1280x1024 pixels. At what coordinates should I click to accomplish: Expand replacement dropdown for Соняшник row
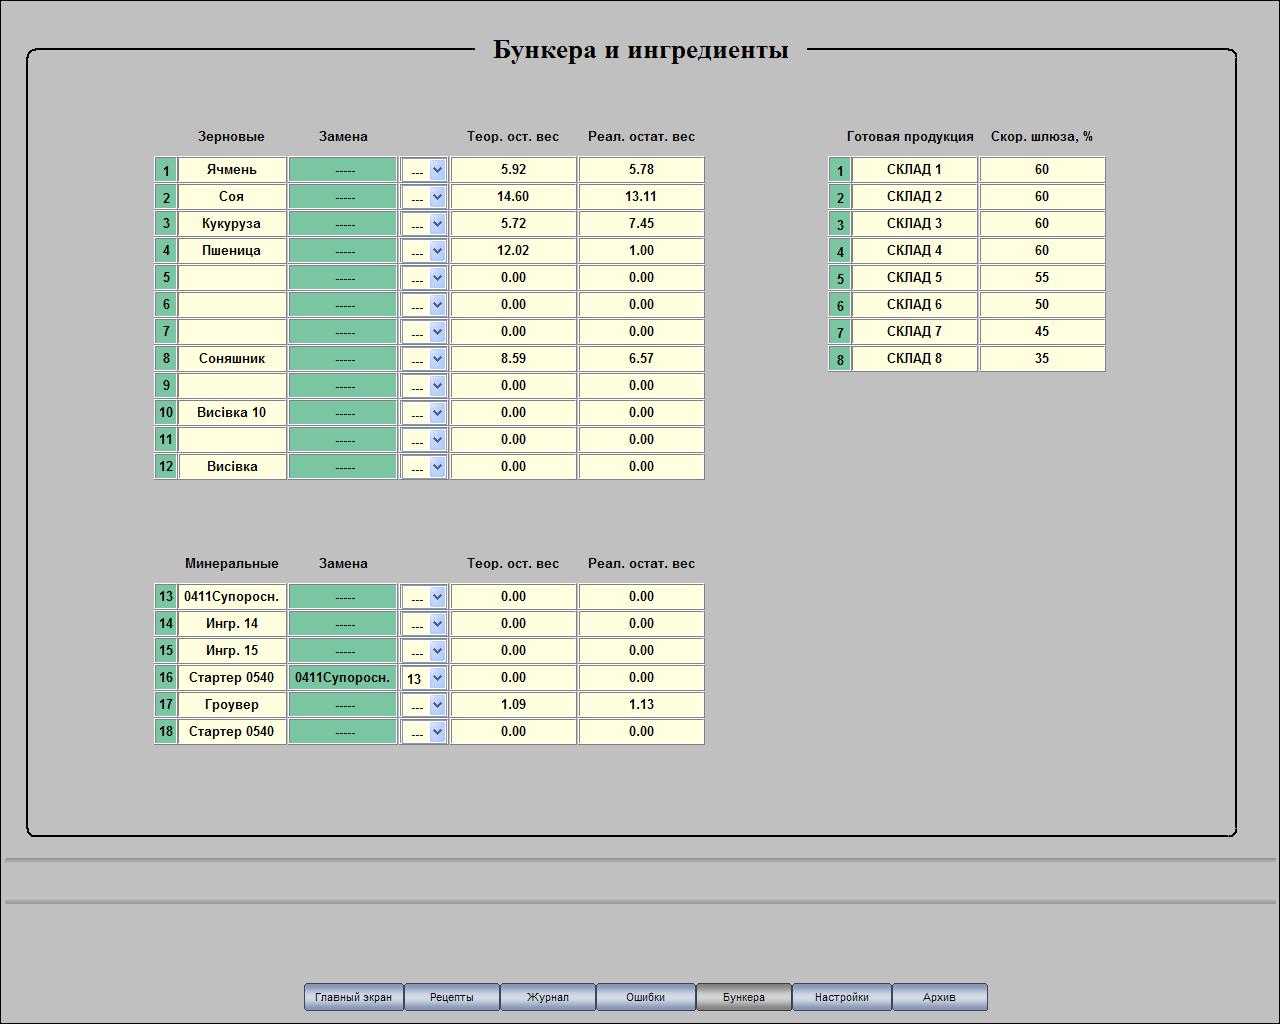click(424, 359)
